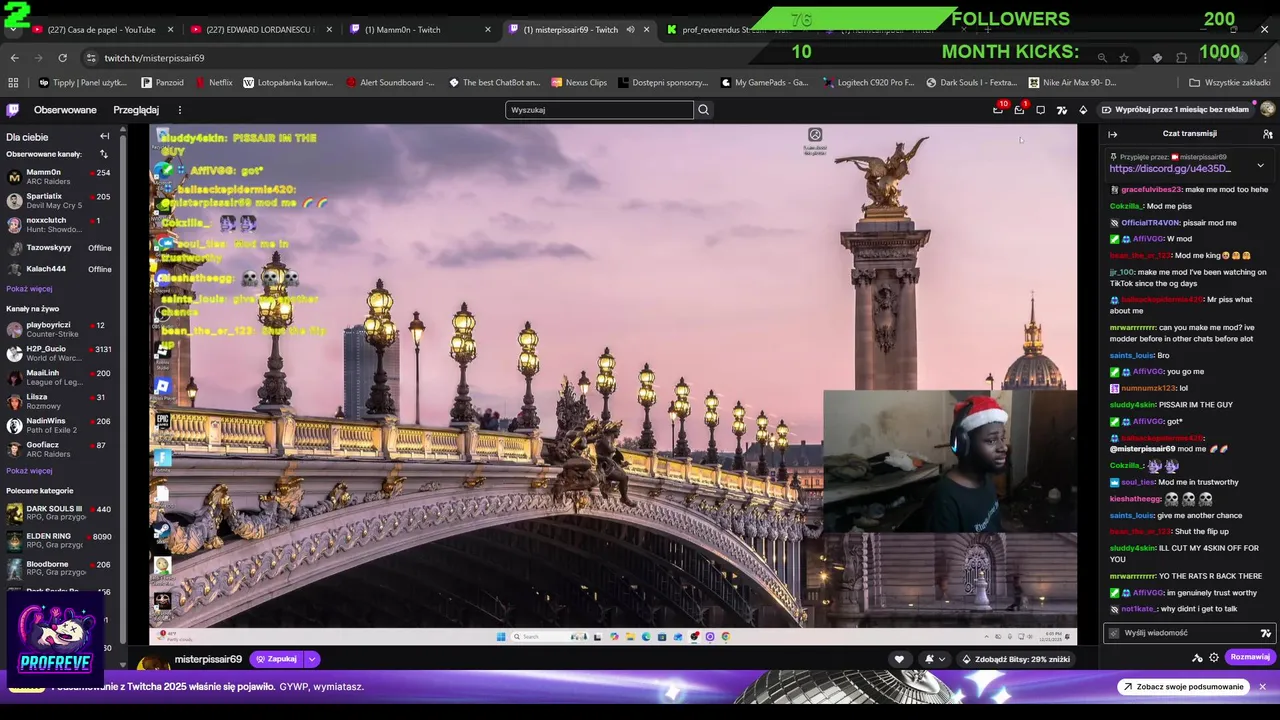Open chat settings gear icon
Image resolution: width=1280 pixels, height=720 pixels.
click(1214, 657)
